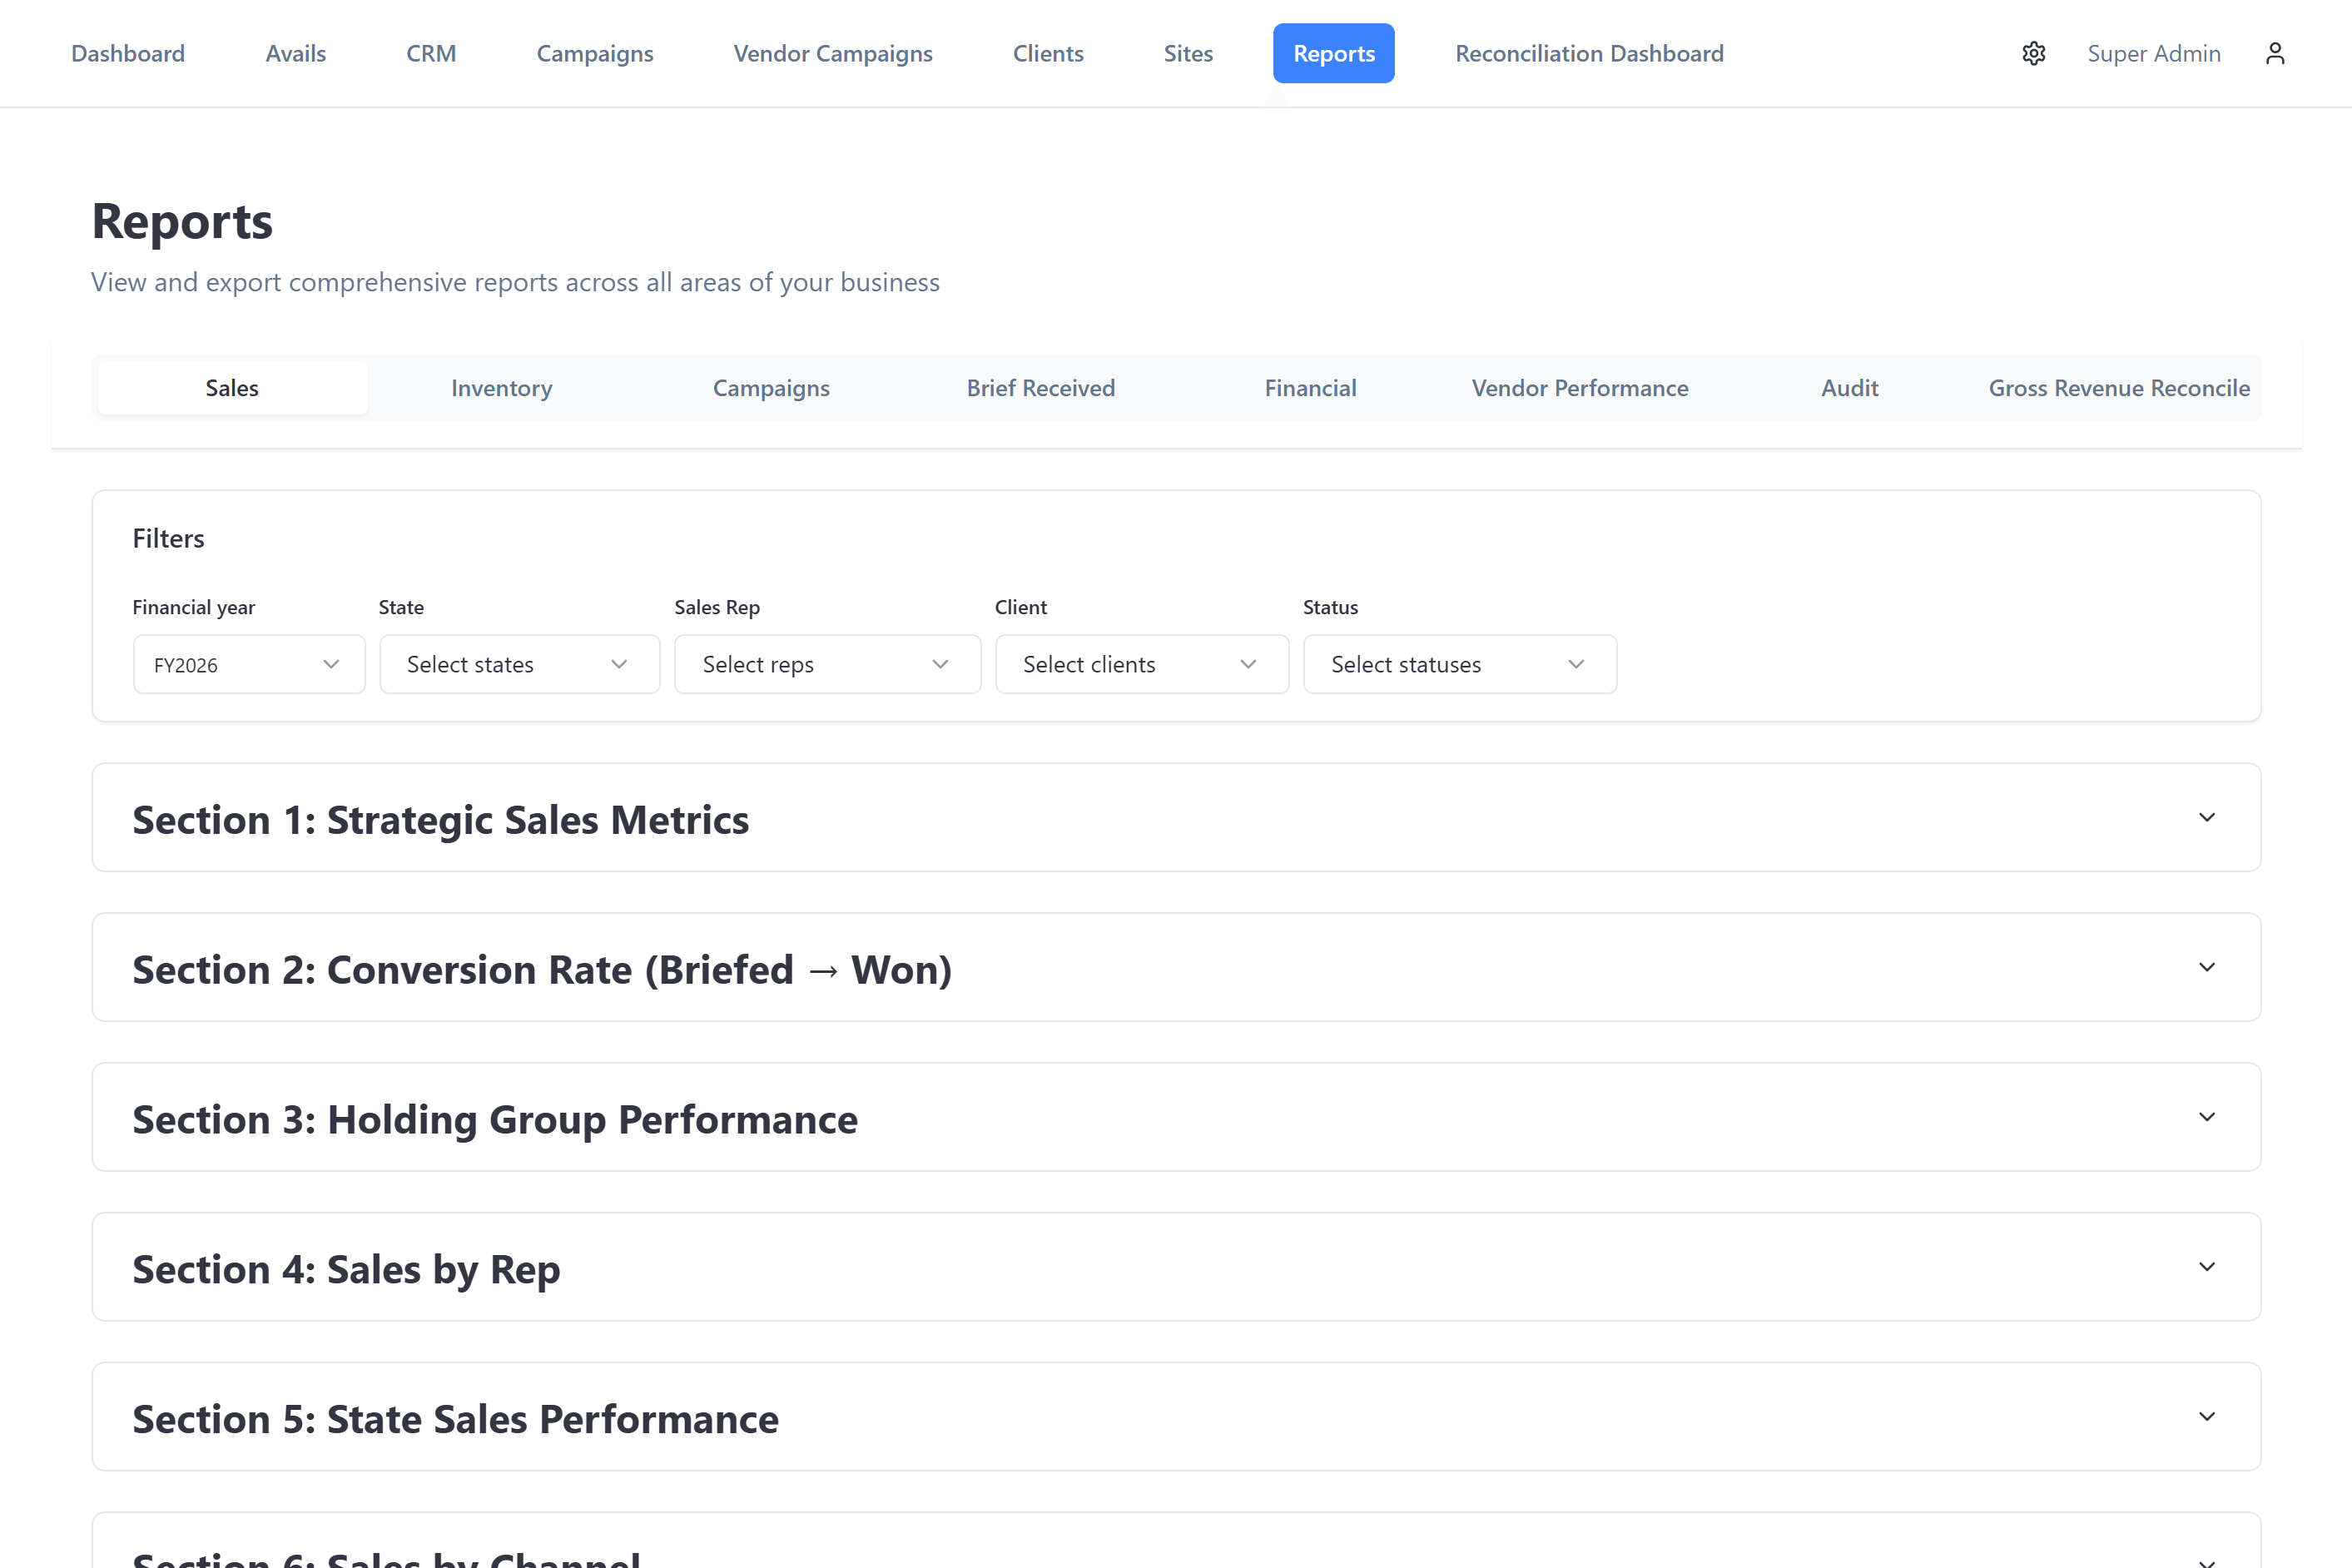Open the Financial year FY2026 dropdown
The height and width of the screenshot is (1568, 2352).
click(x=248, y=664)
